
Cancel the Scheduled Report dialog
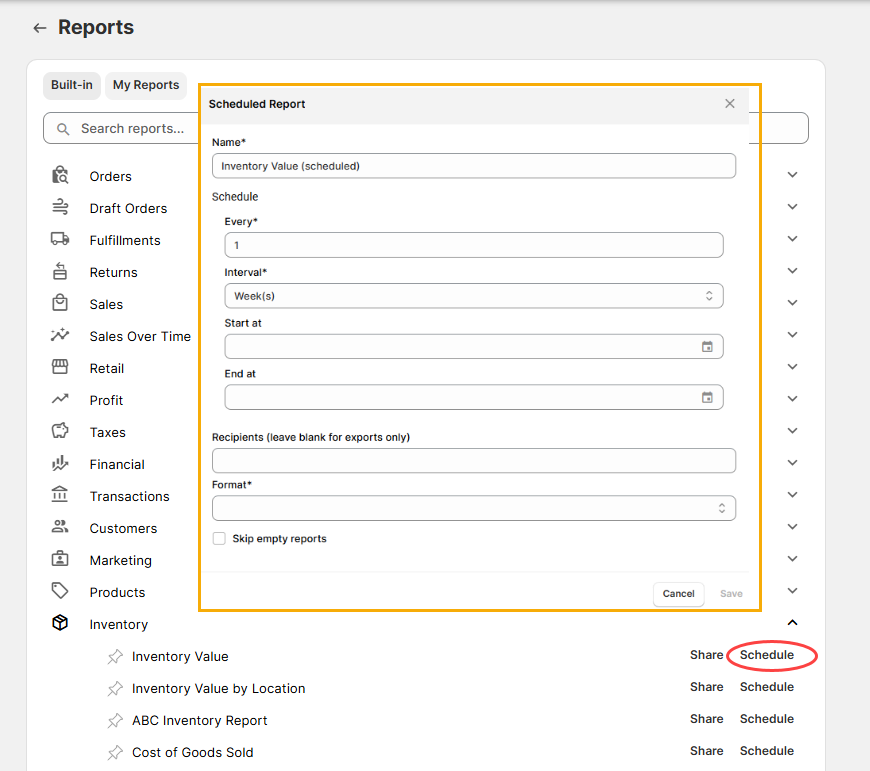[678, 594]
